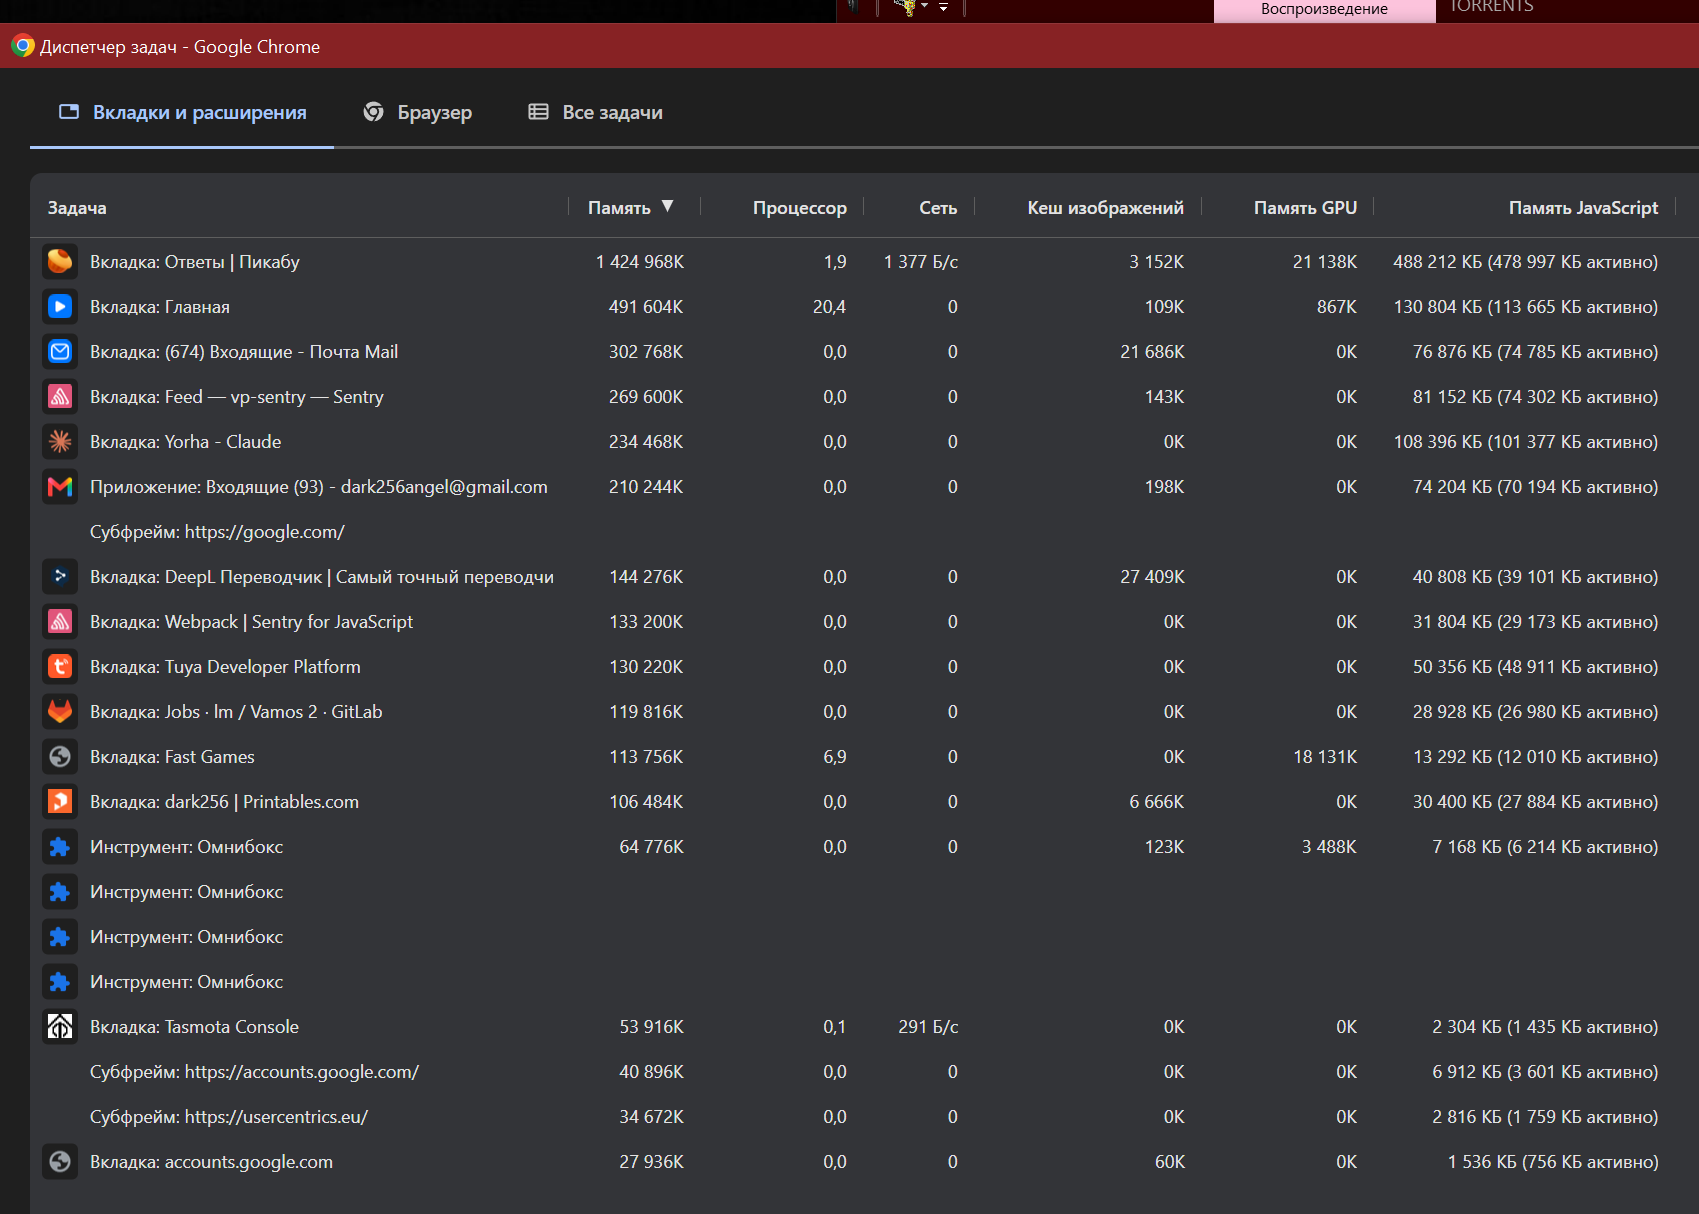Select the dark256angel@gmail.com application row
The height and width of the screenshot is (1214, 1699).
click(x=864, y=487)
